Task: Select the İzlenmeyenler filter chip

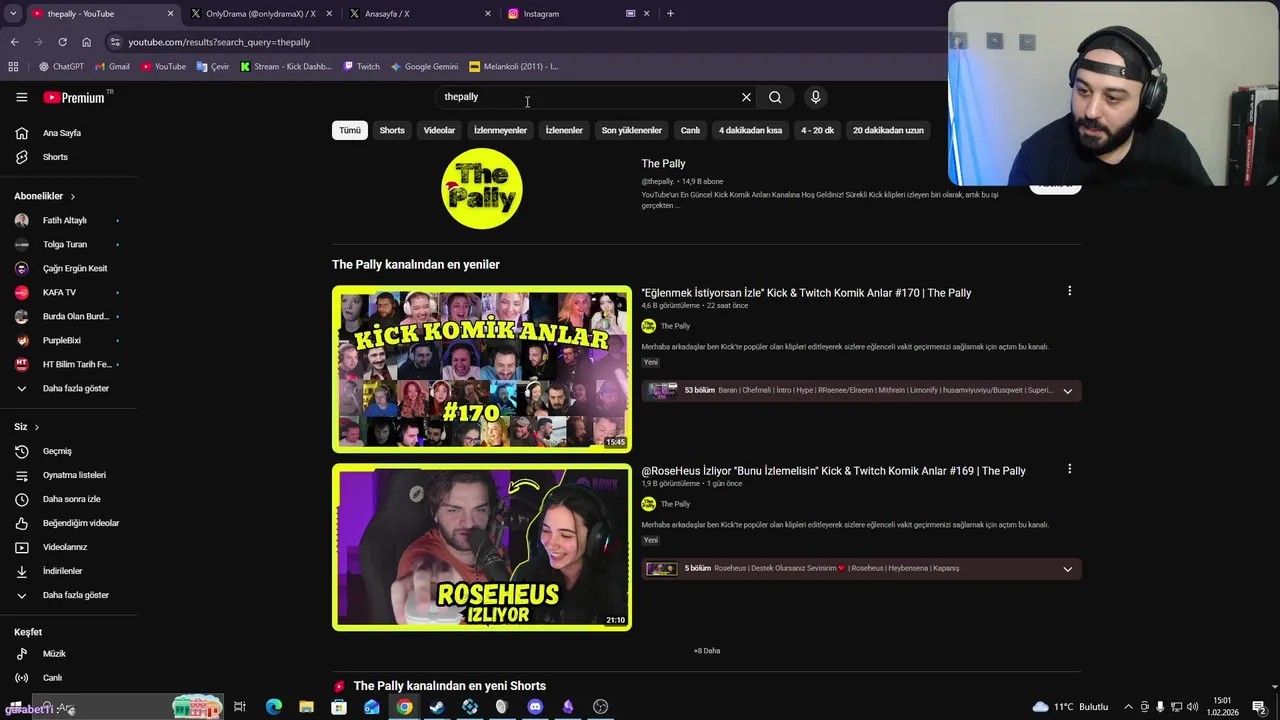Action: [500, 130]
